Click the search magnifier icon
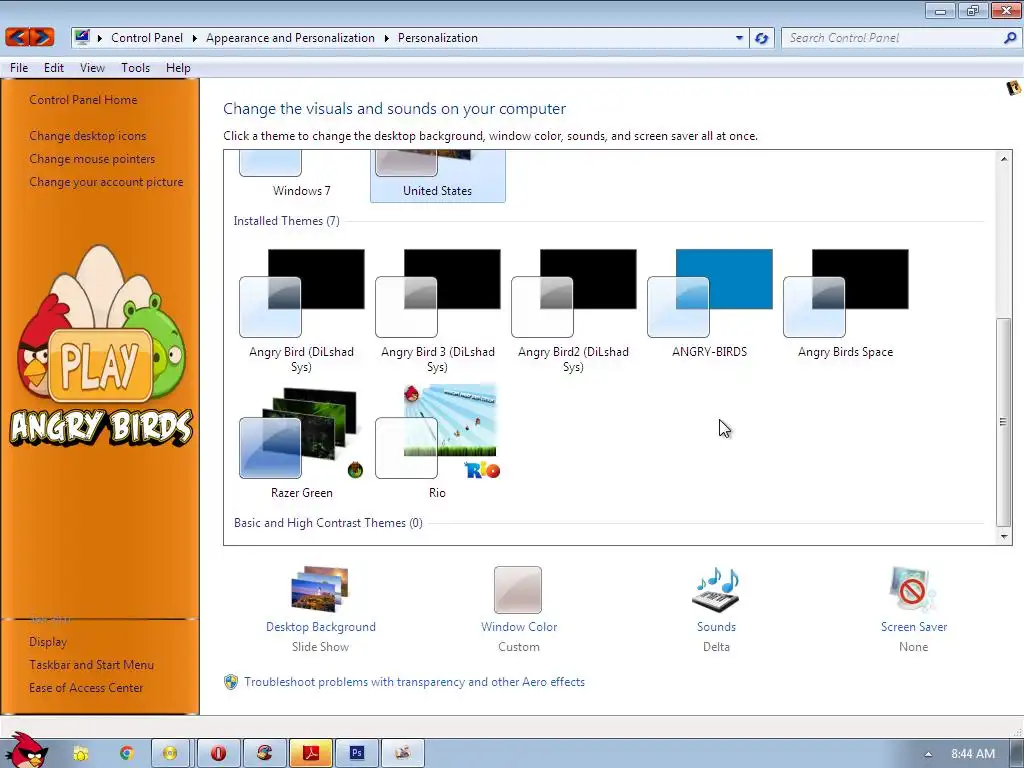Screen dimensions: 1024x768 (x=1010, y=38)
